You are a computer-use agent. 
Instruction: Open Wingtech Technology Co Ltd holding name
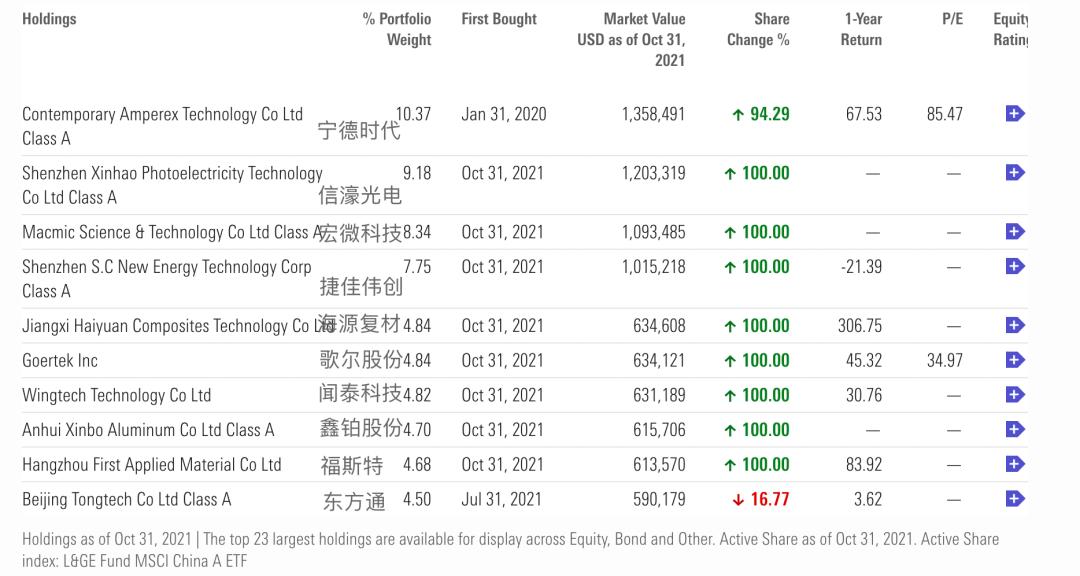pyautogui.click(x=116, y=395)
